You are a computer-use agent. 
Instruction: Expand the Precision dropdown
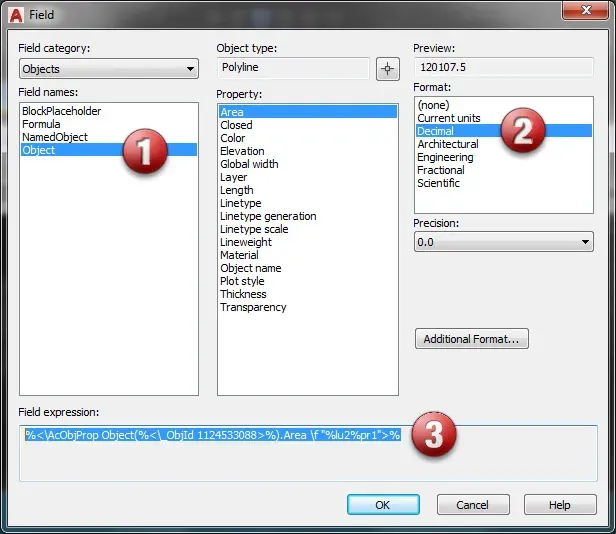504,242
